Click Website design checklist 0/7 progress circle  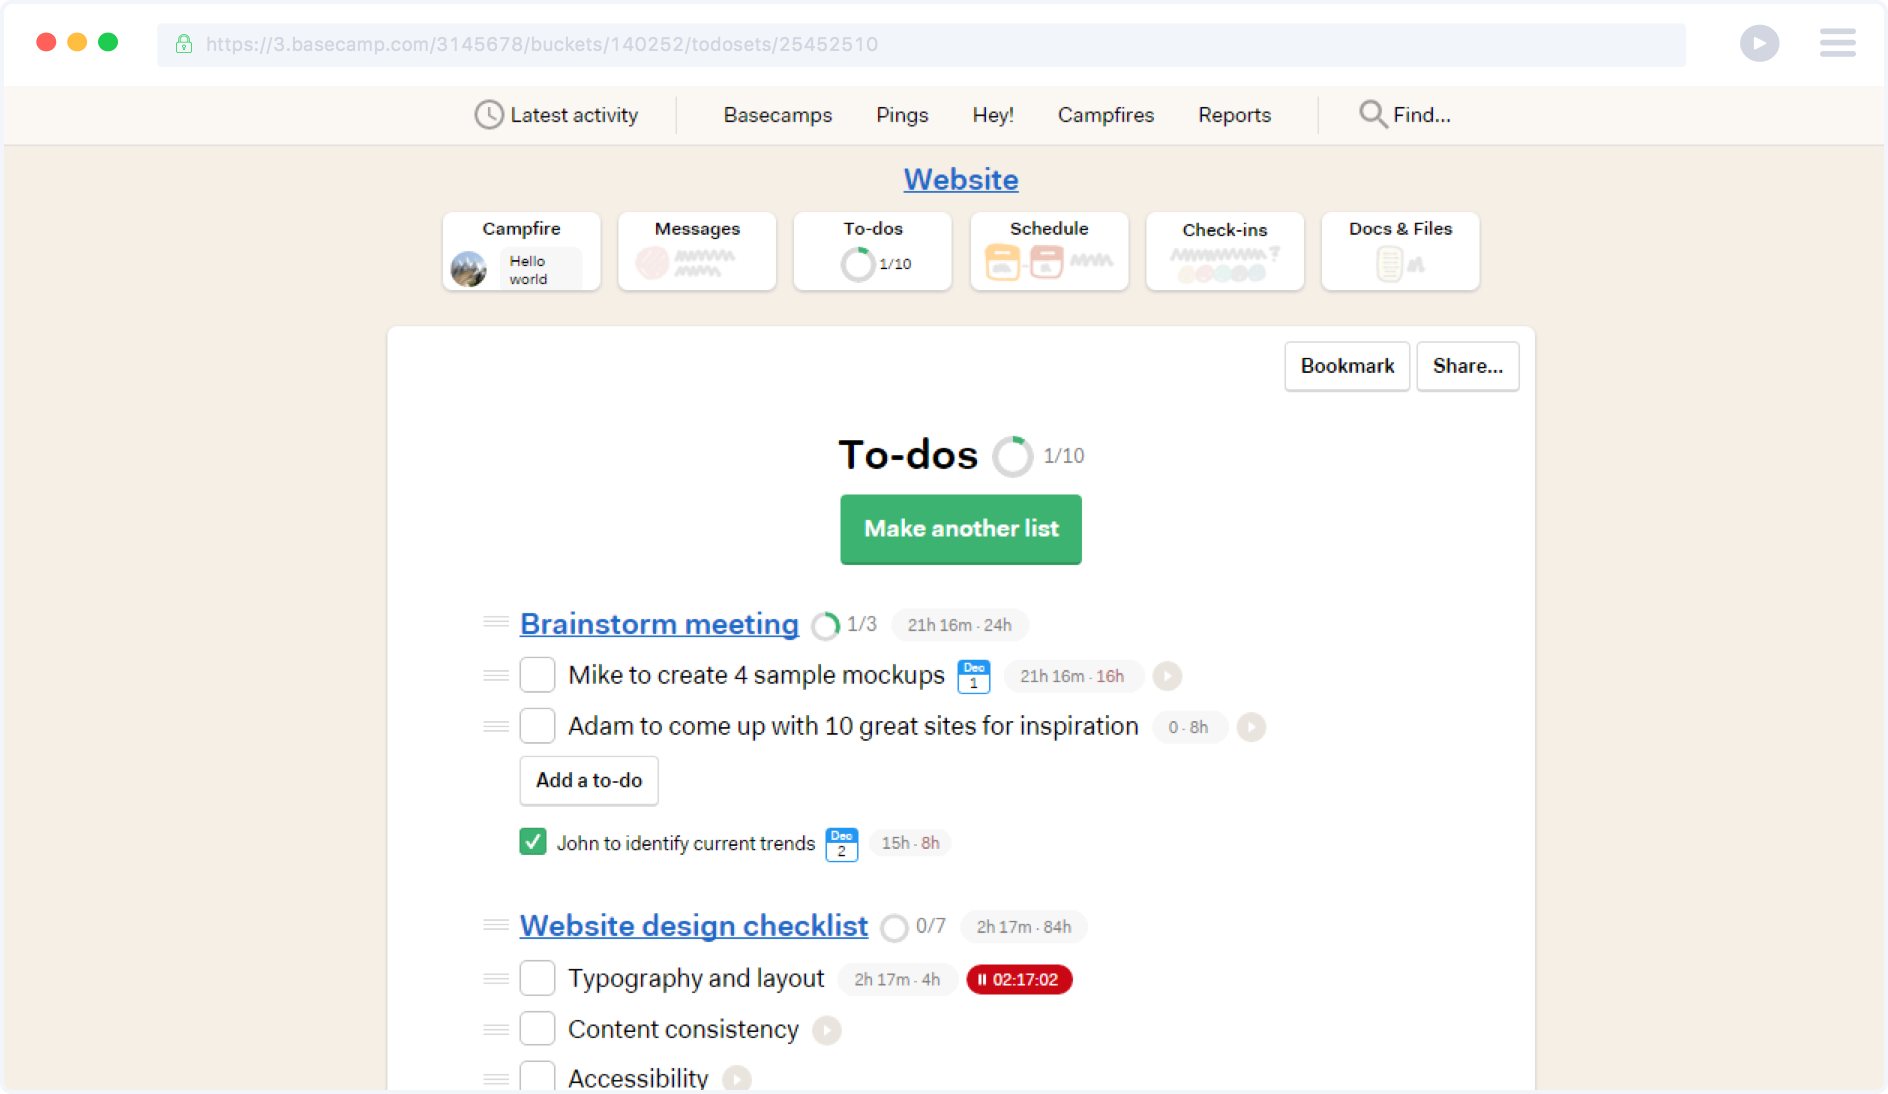tap(894, 928)
